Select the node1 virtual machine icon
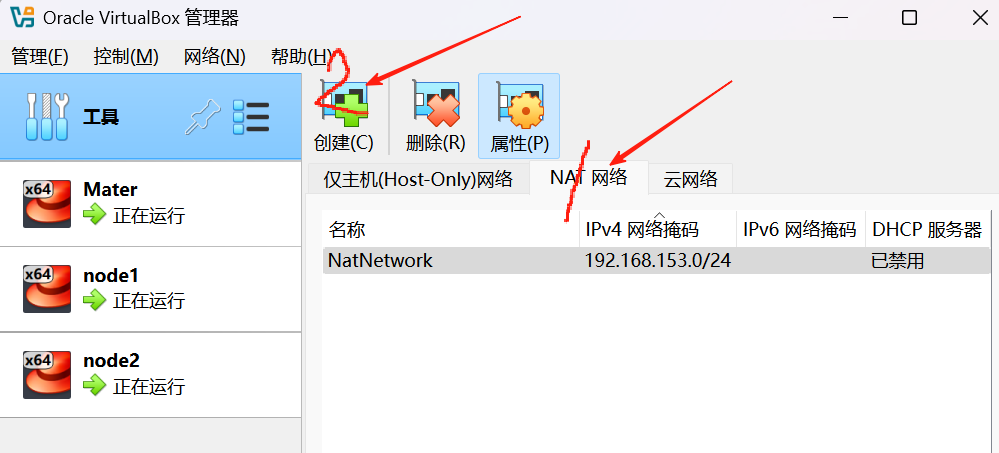 tap(47, 289)
